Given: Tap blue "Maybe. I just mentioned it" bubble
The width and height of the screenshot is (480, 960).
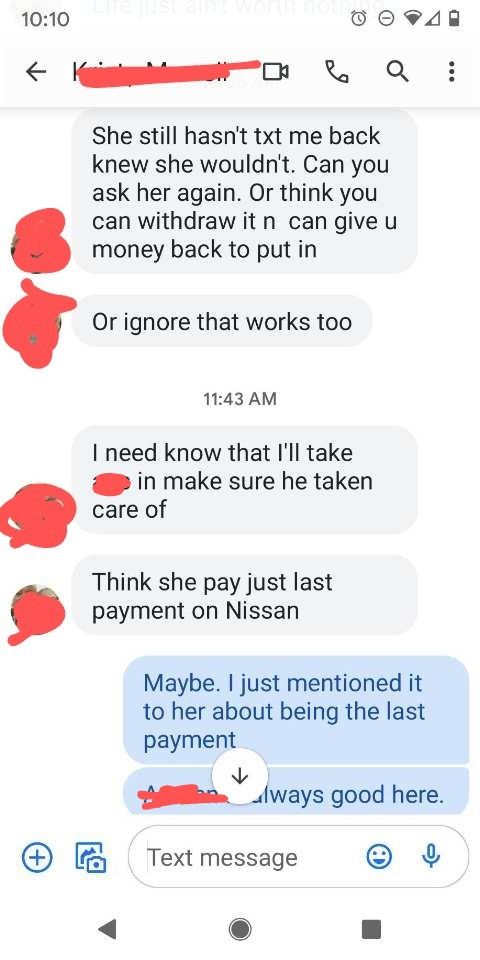Looking at the screenshot, I should 296,710.
